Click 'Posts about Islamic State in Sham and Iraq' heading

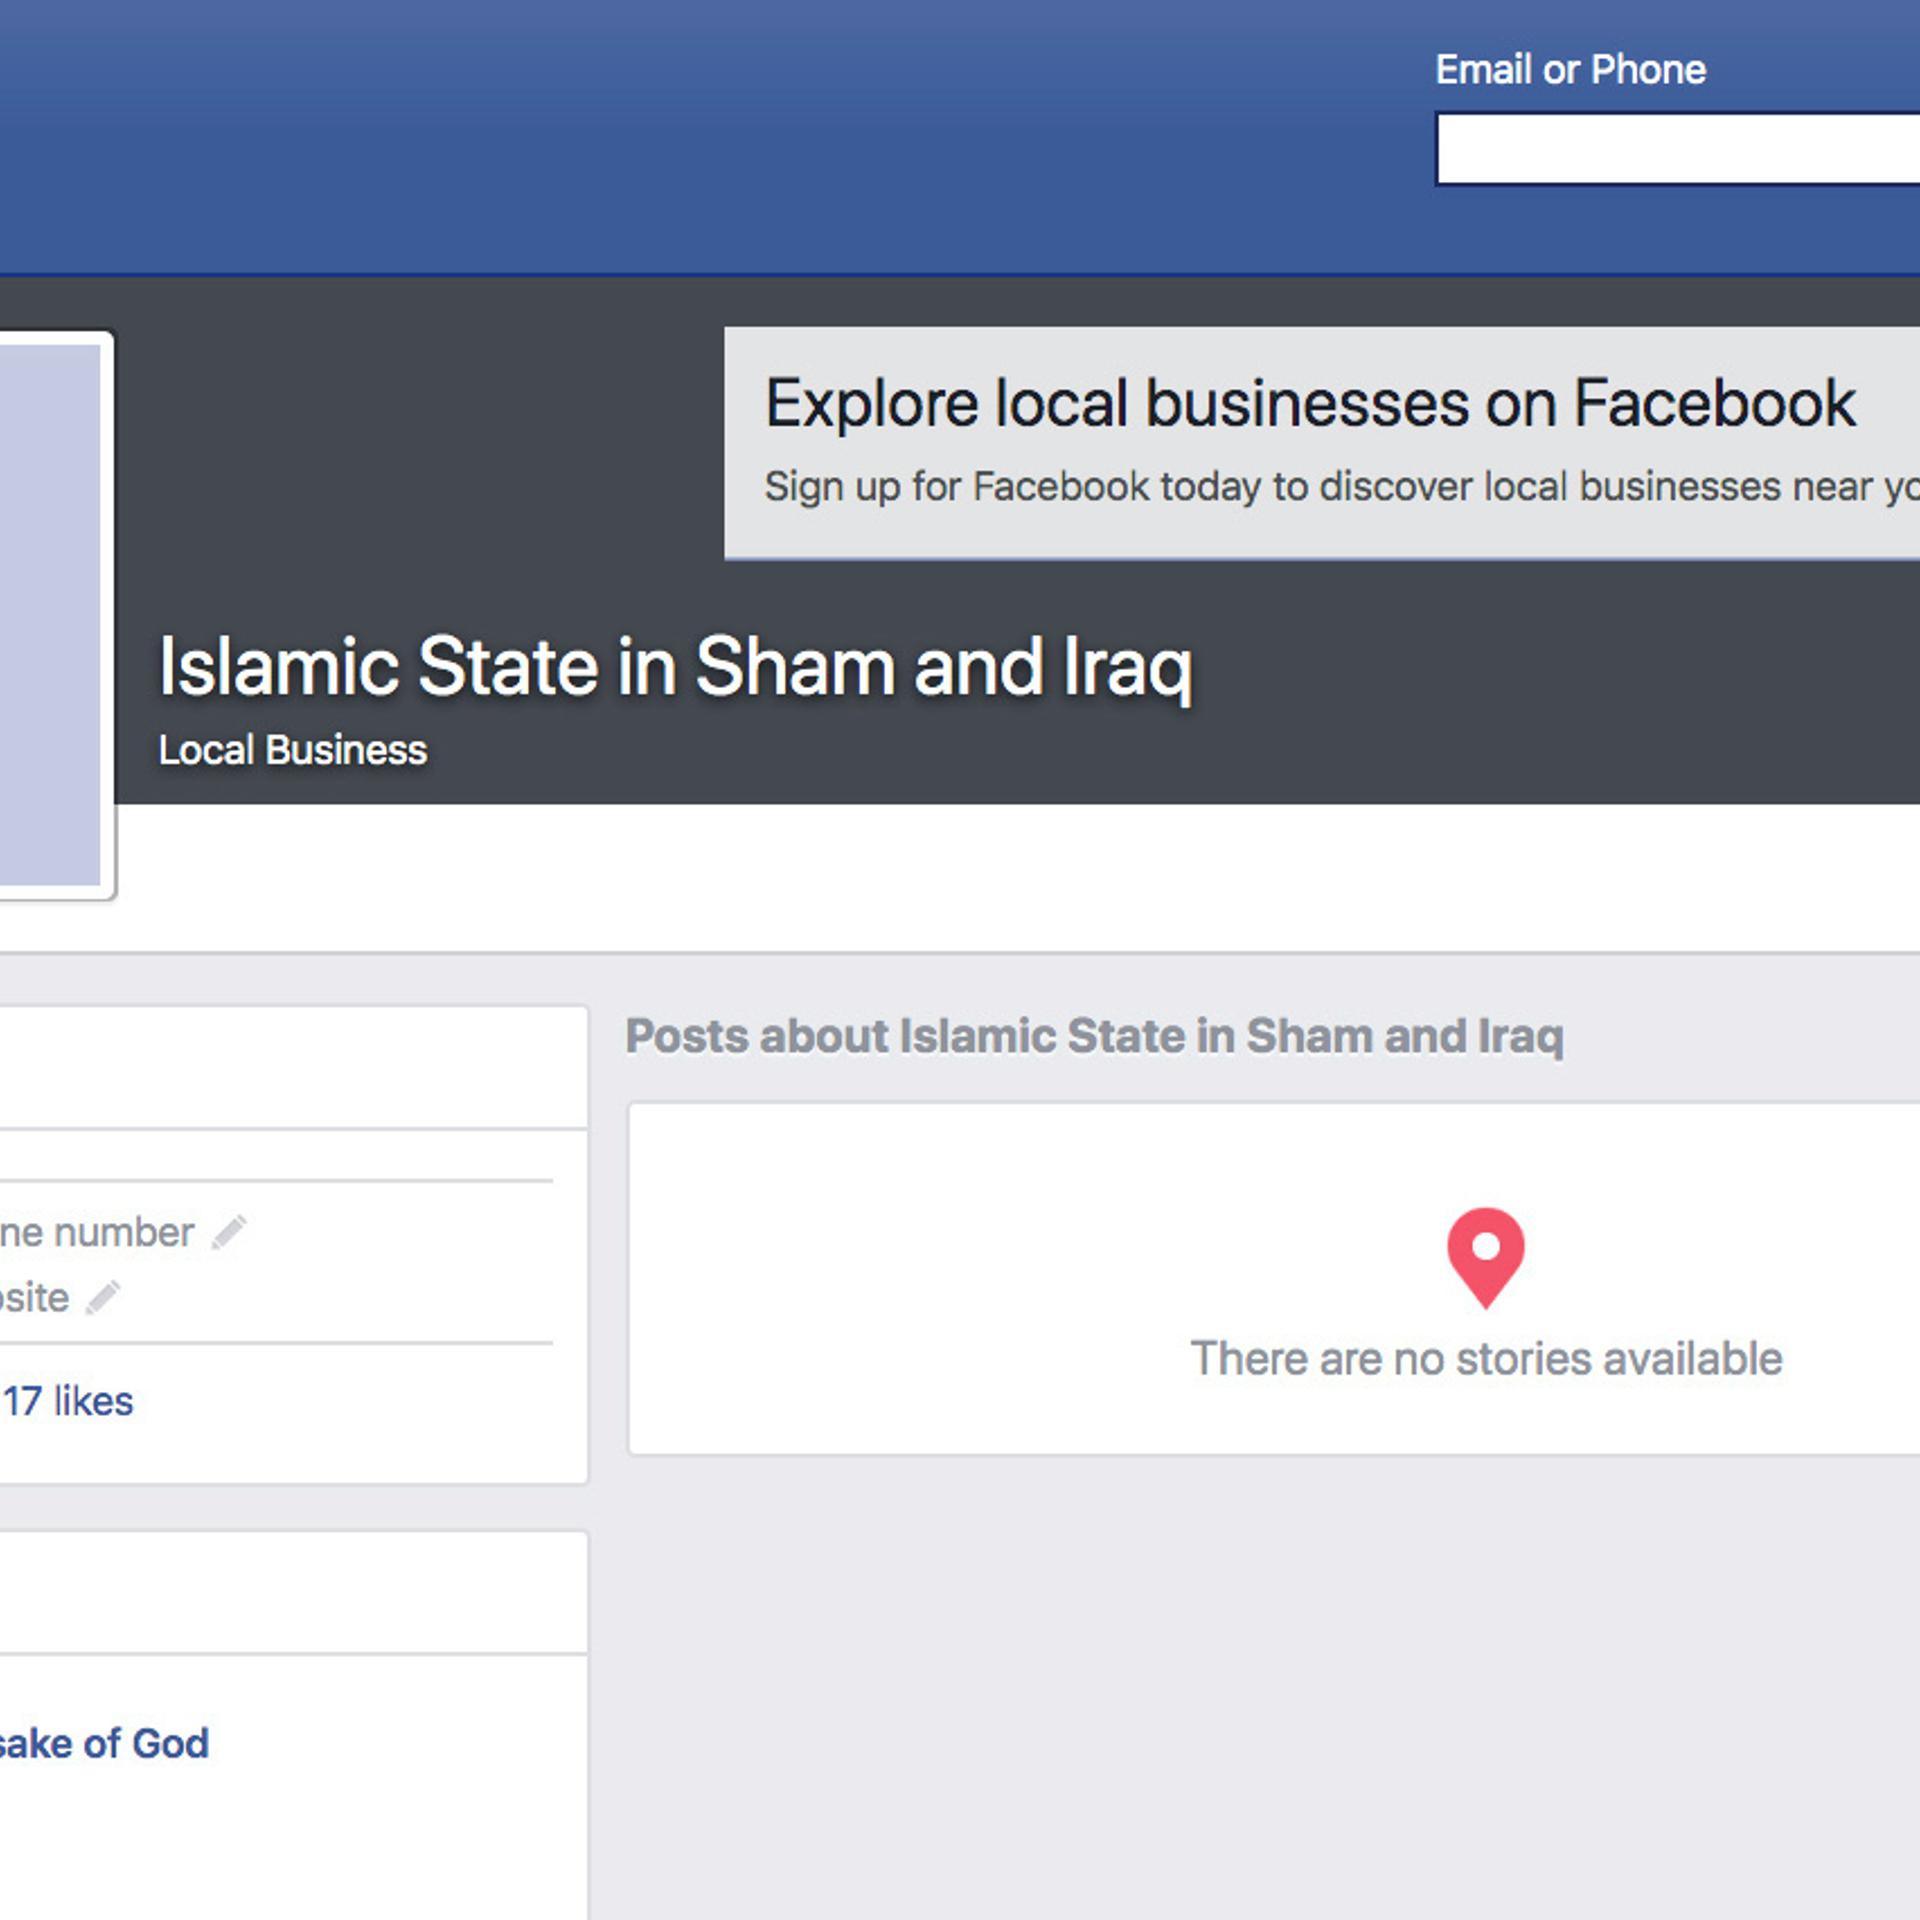coord(1095,1036)
